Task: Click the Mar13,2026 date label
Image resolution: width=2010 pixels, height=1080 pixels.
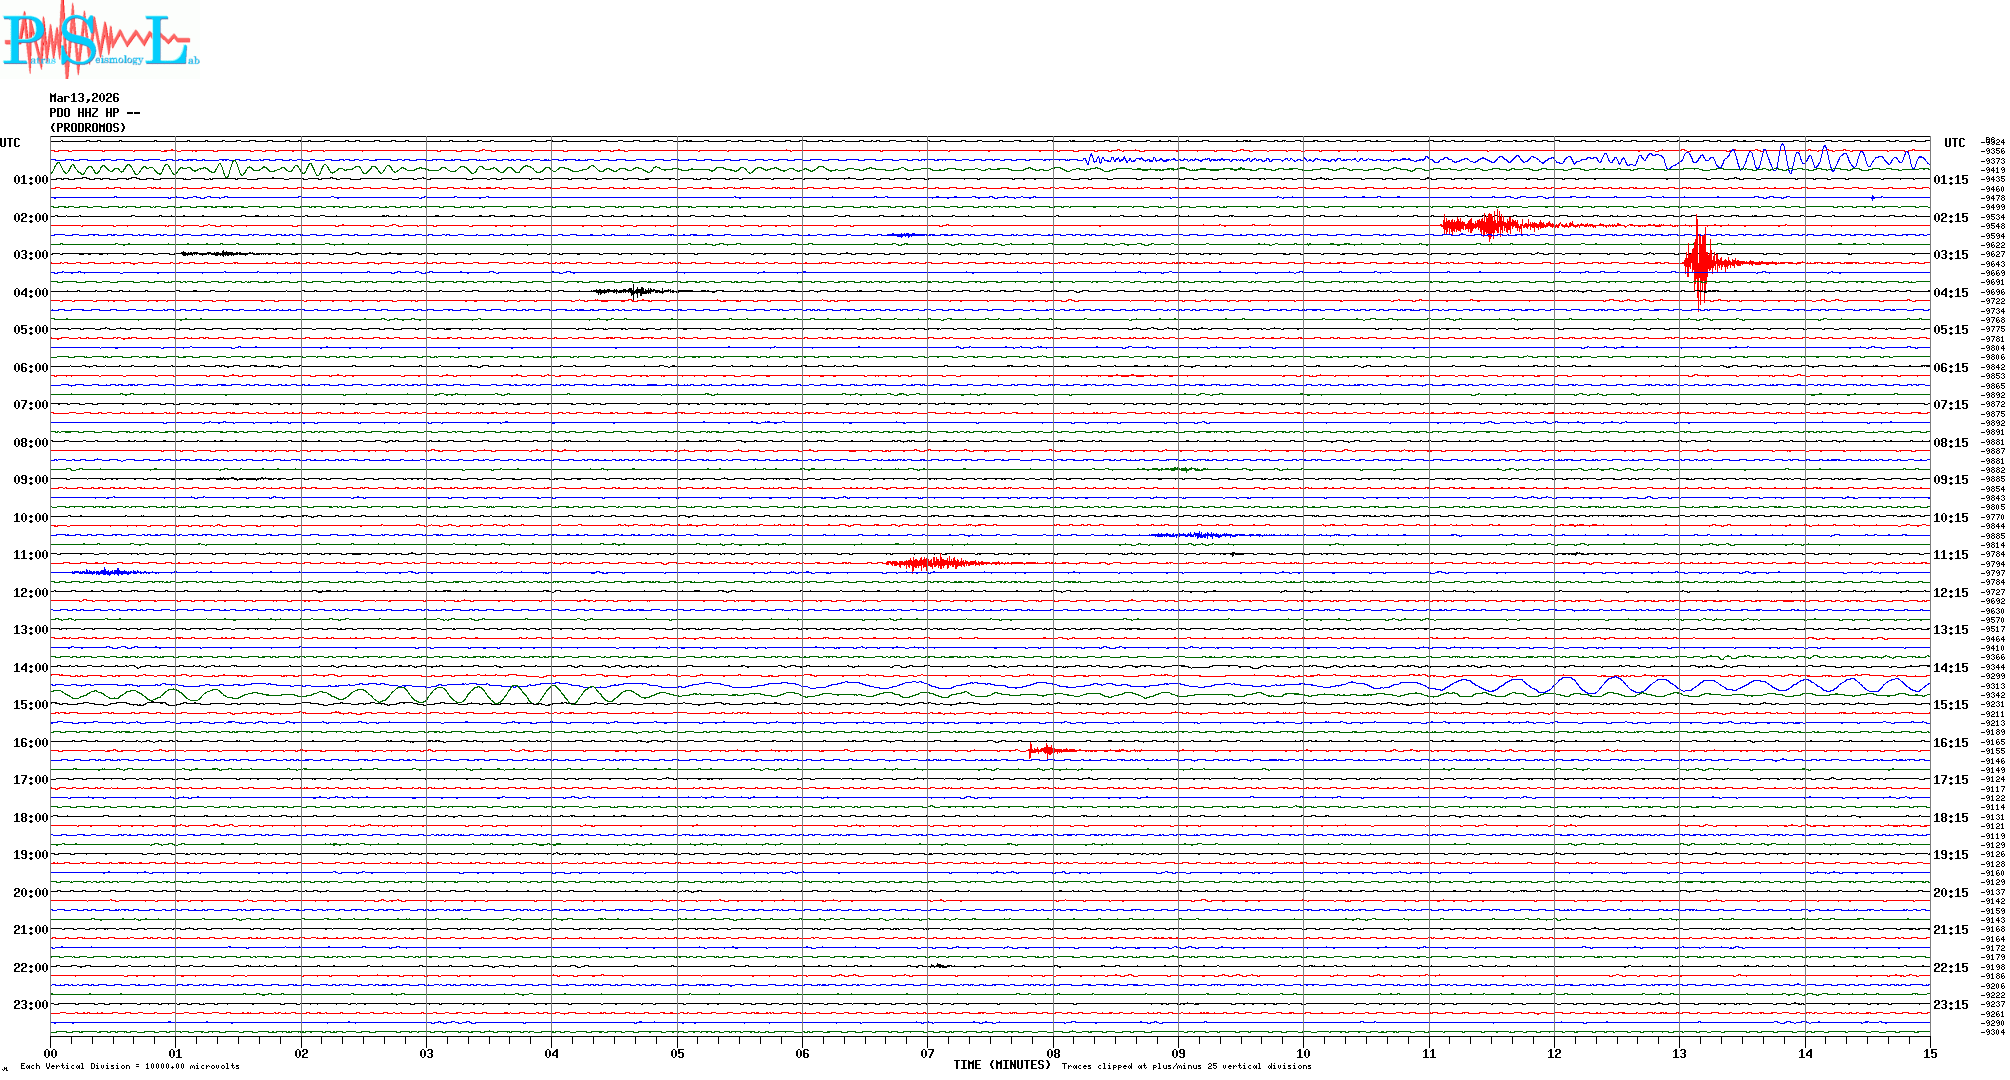Action: pyautogui.click(x=84, y=98)
